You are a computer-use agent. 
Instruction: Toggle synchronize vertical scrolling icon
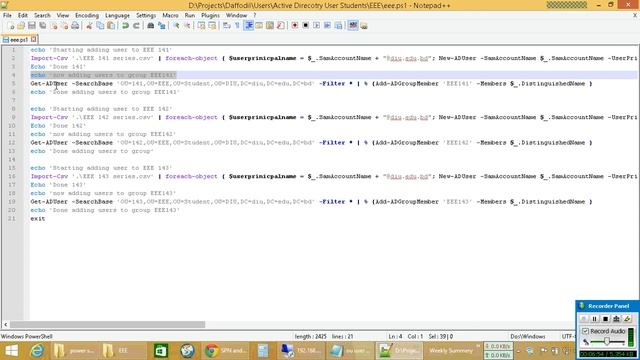click(x=201, y=26)
